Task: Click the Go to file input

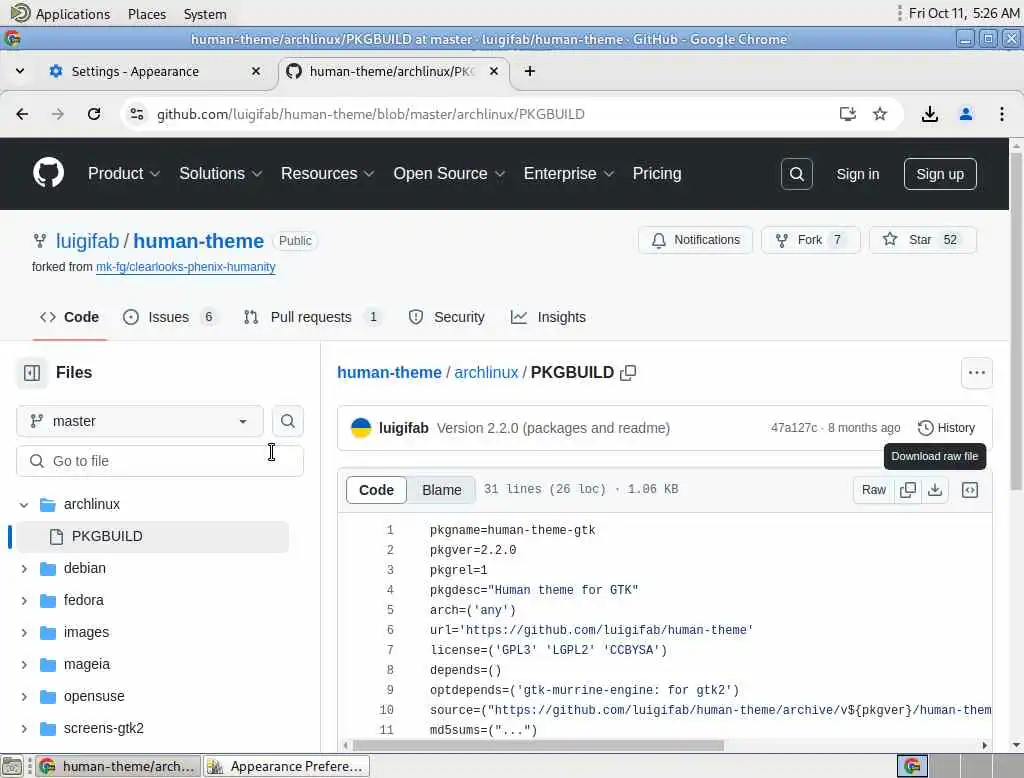Action: click(x=160, y=461)
